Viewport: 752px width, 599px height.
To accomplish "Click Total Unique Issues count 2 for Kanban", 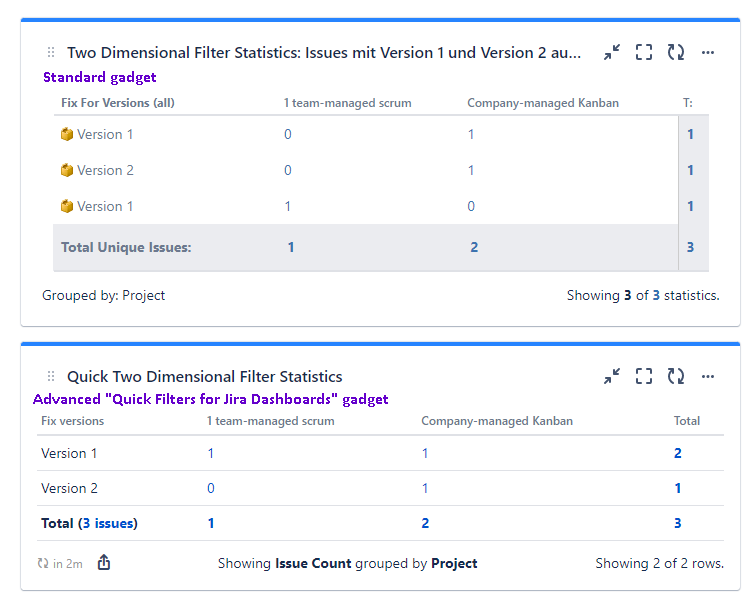I will click(474, 247).
